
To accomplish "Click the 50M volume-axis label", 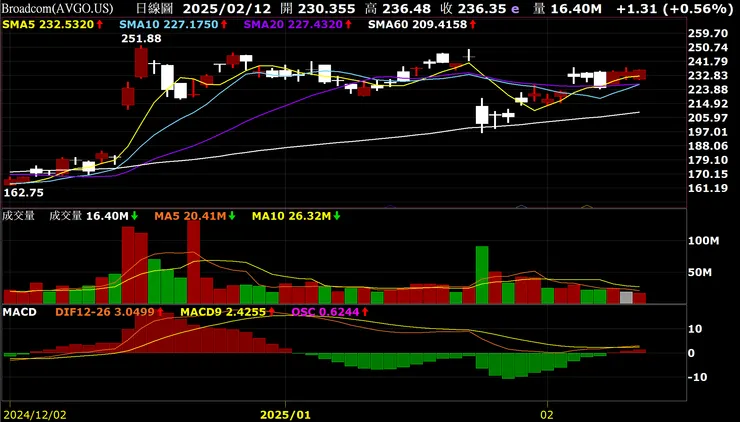I will [x=700, y=272].
